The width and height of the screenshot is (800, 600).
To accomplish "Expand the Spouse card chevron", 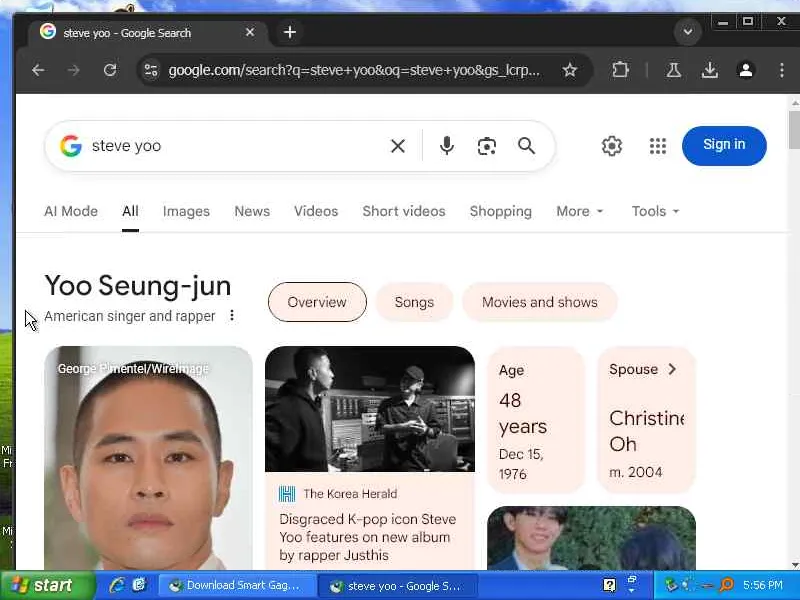I will [672, 369].
